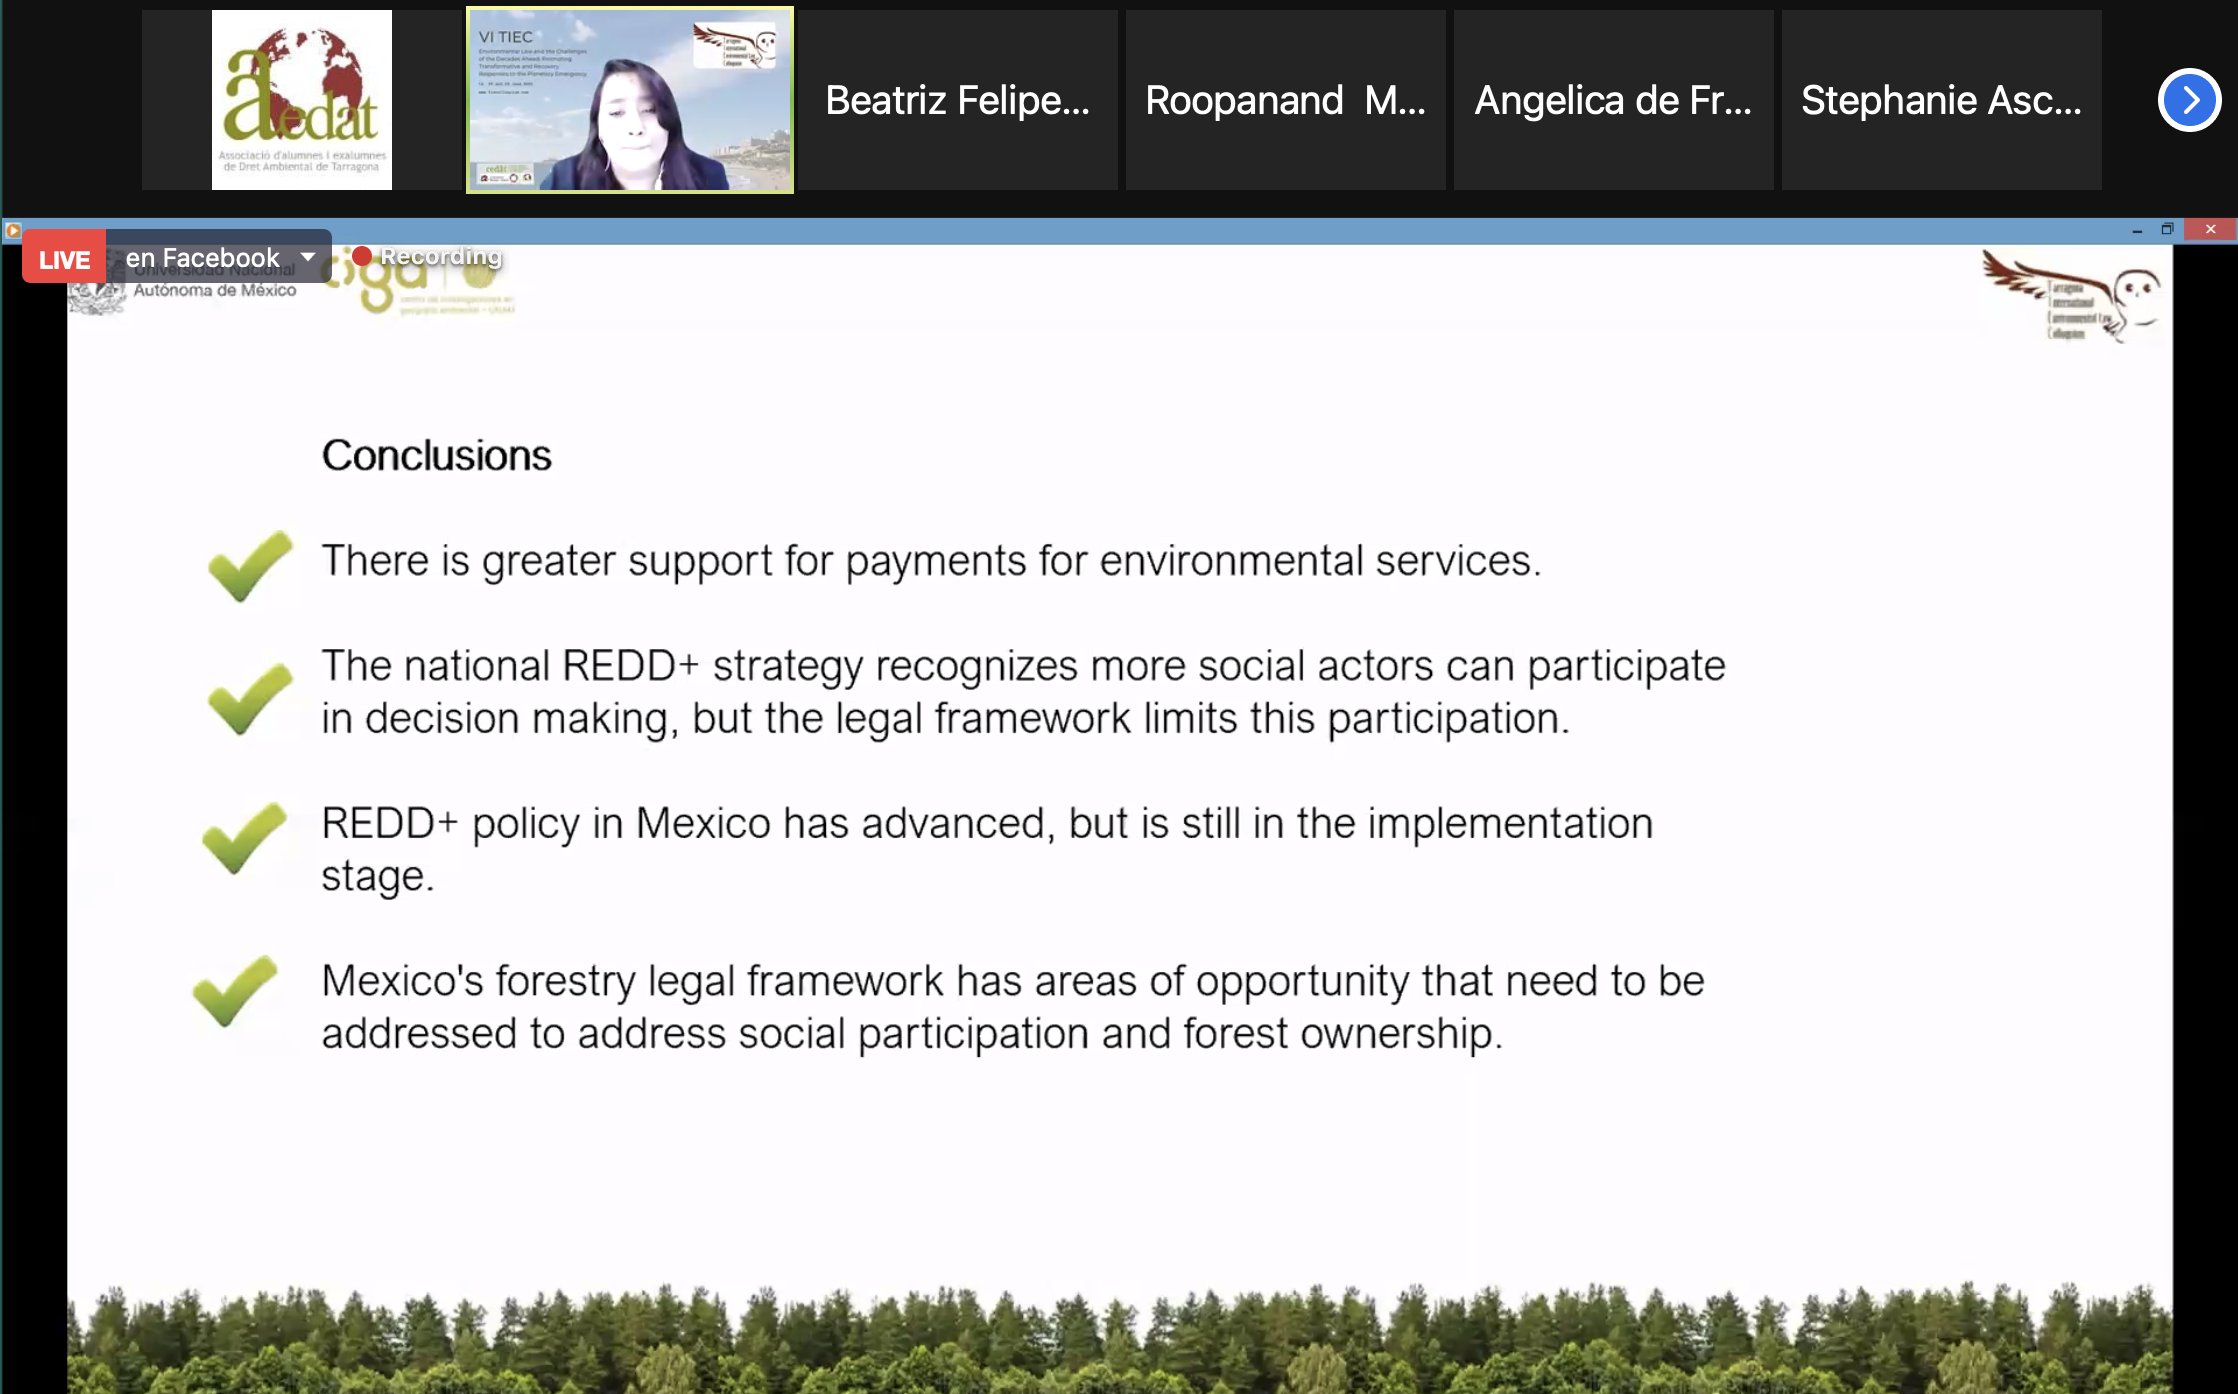
Task: Select Beatriz Felipe participant tile
Action: (x=957, y=100)
